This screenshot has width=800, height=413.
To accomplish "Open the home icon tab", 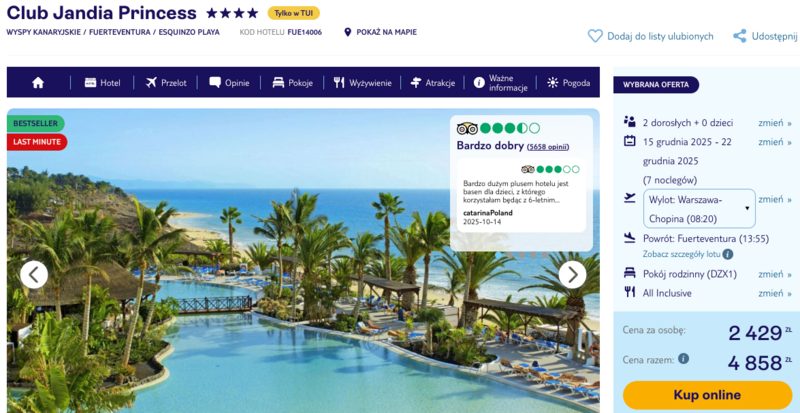I will 38,83.
